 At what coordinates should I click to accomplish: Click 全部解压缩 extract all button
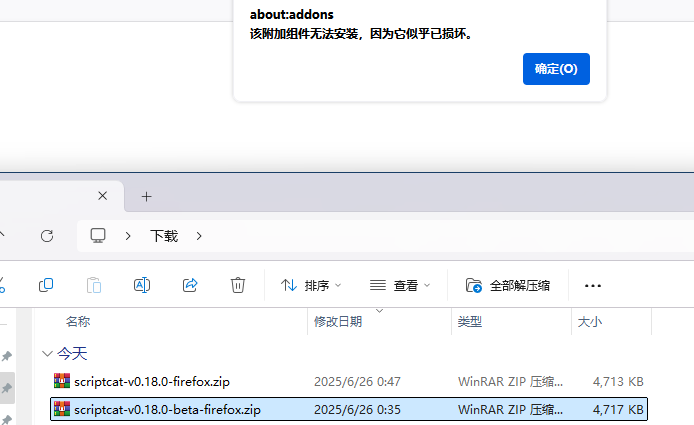pyautogui.click(x=507, y=285)
